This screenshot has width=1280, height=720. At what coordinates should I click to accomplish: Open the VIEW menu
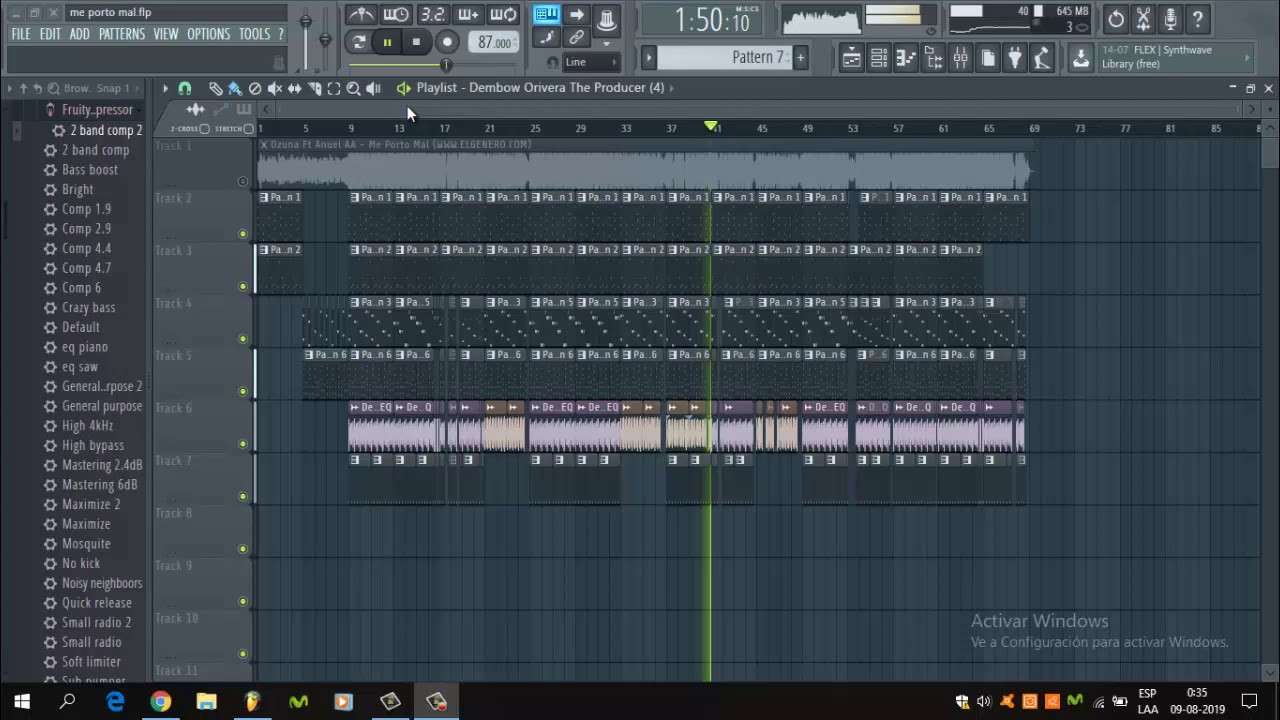[x=166, y=34]
